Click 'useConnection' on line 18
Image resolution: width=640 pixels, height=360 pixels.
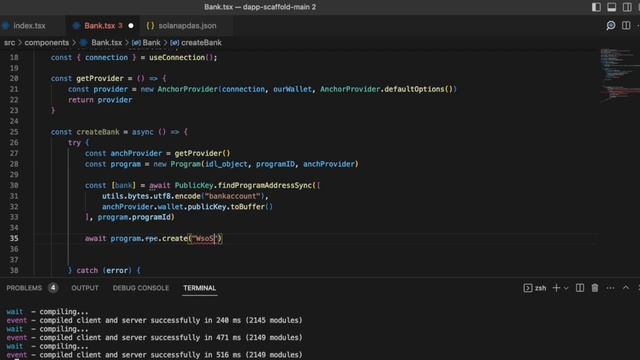click(177, 58)
